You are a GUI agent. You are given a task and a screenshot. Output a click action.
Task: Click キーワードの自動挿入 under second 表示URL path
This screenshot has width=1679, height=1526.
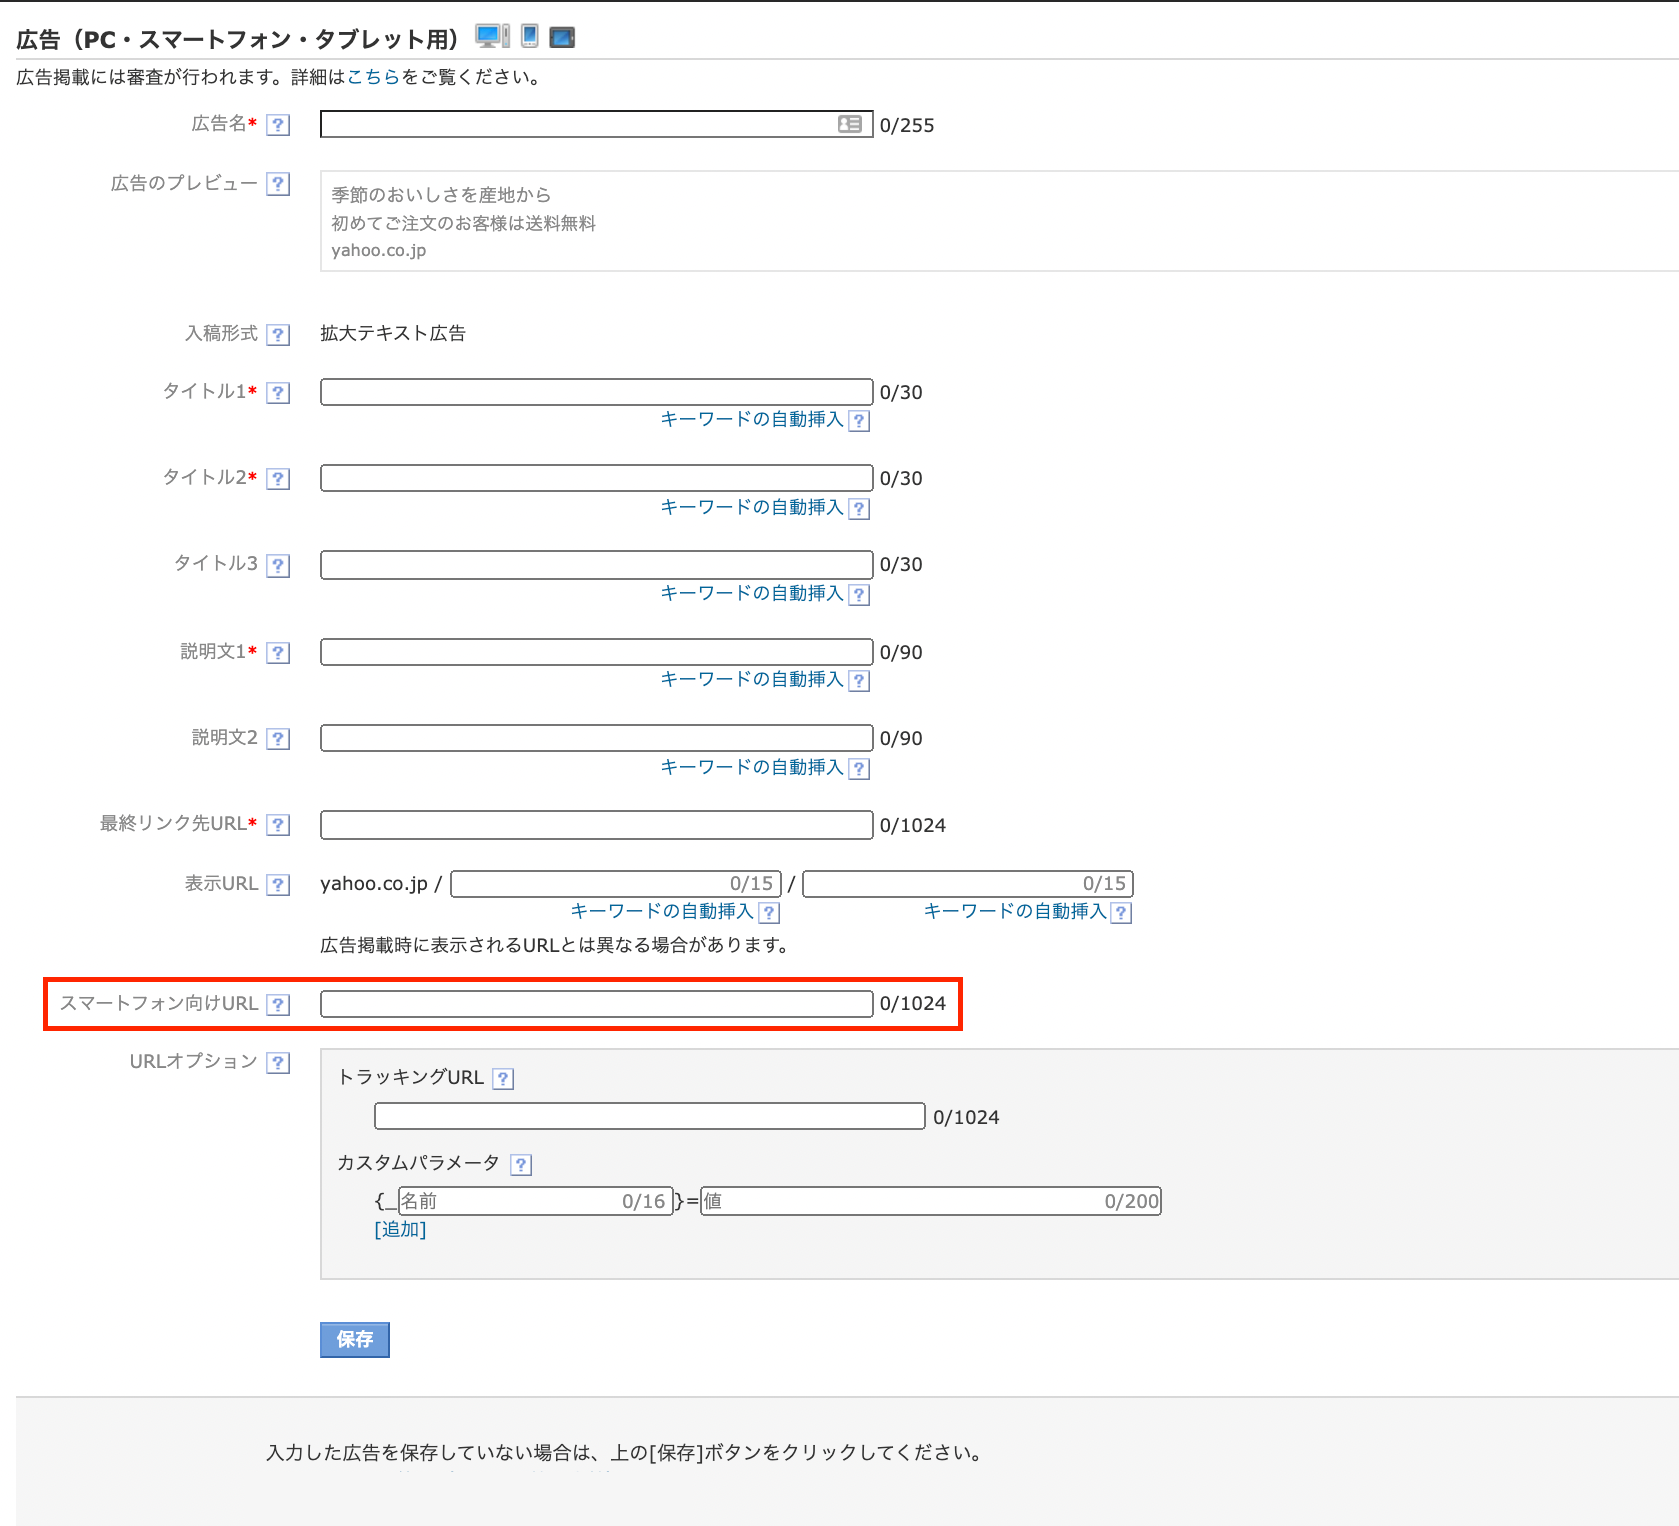1015,911
